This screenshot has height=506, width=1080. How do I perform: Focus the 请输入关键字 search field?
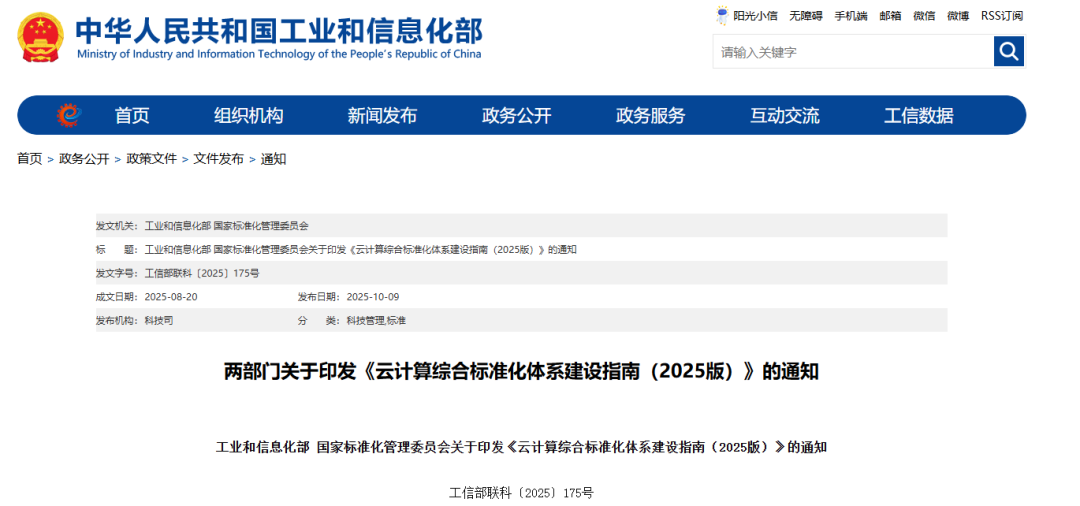[853, 52]
